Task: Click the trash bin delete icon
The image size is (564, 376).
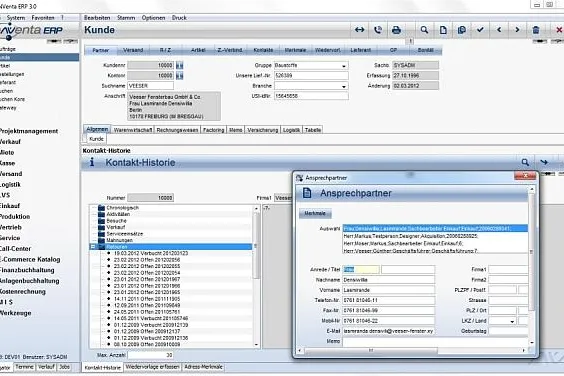Action: (536, 30)
